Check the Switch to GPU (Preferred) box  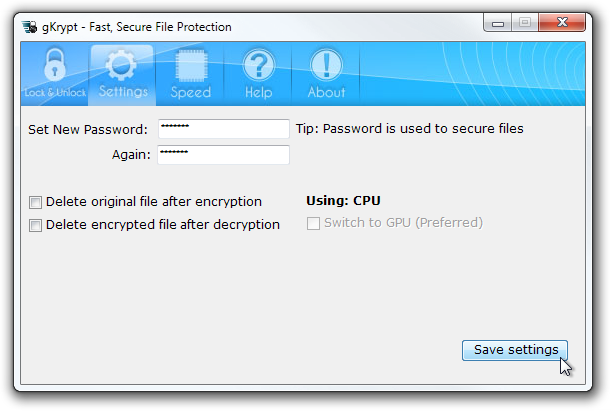[x=313, y=223]
